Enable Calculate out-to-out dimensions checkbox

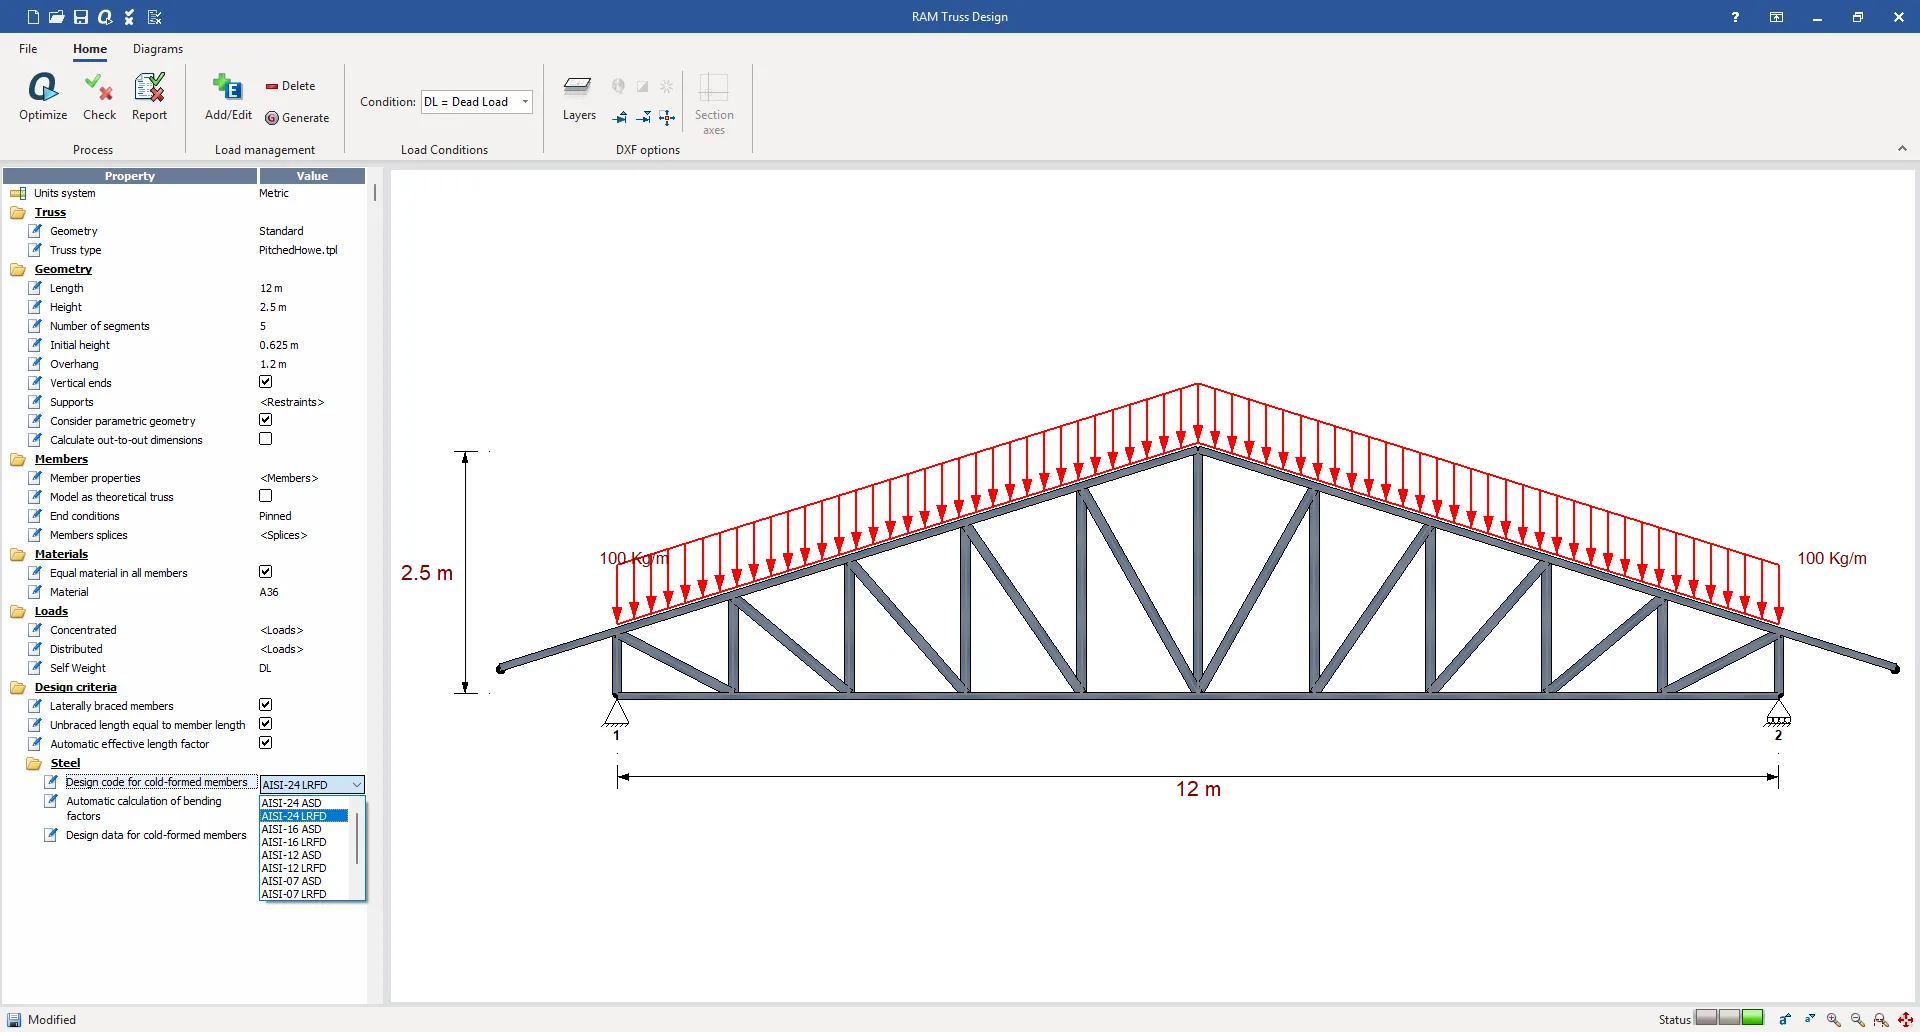tap(266, 439)
